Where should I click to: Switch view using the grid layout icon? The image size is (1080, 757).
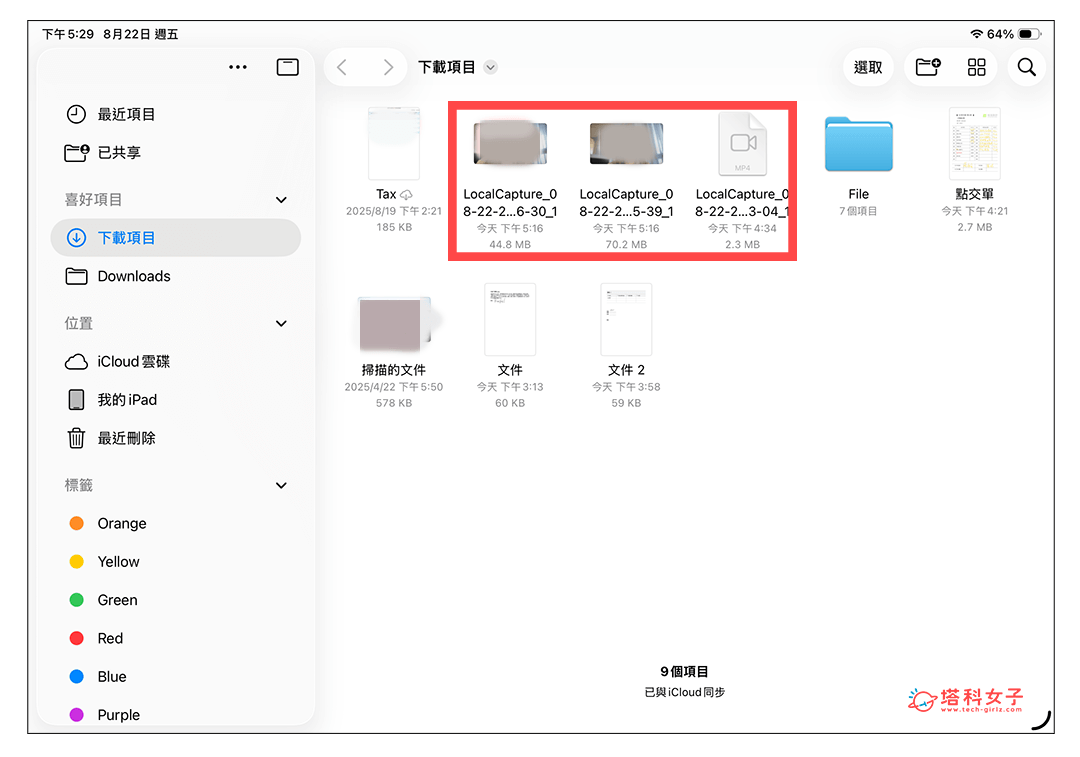click(x=976, y=67)
